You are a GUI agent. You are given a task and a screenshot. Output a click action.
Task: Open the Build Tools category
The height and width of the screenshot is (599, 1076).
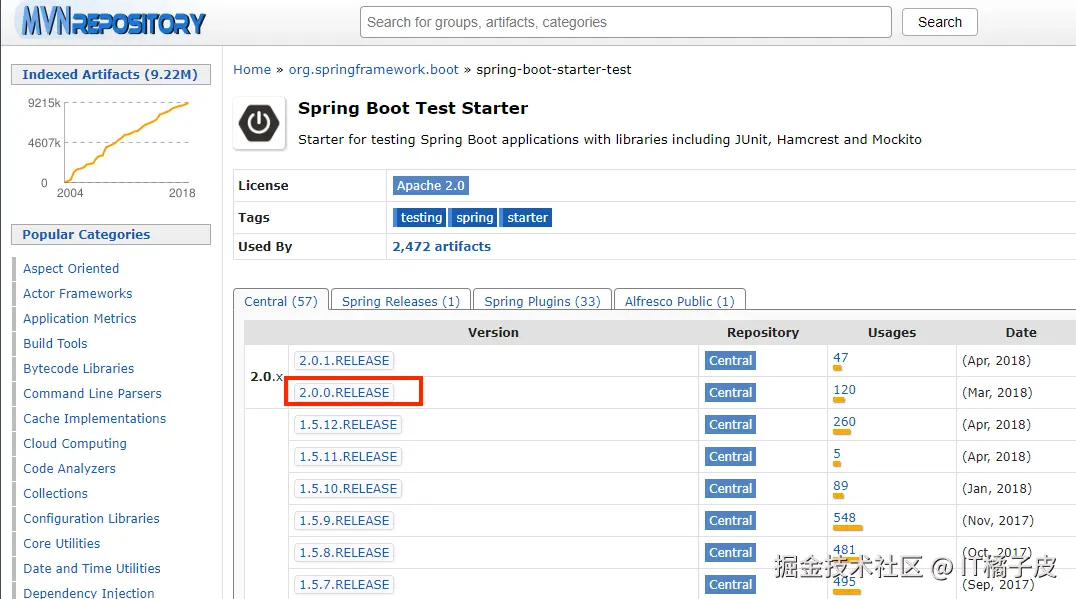pyautogui.click(x=55, y=344)
